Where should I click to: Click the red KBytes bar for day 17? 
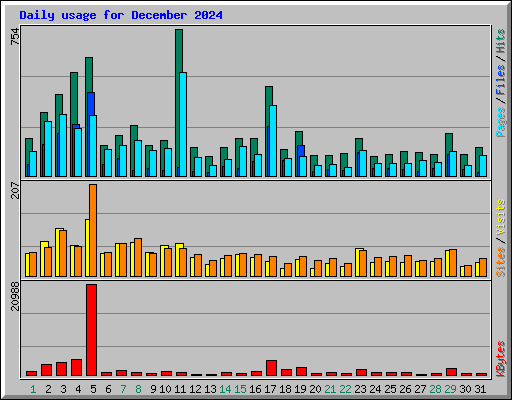271,368
